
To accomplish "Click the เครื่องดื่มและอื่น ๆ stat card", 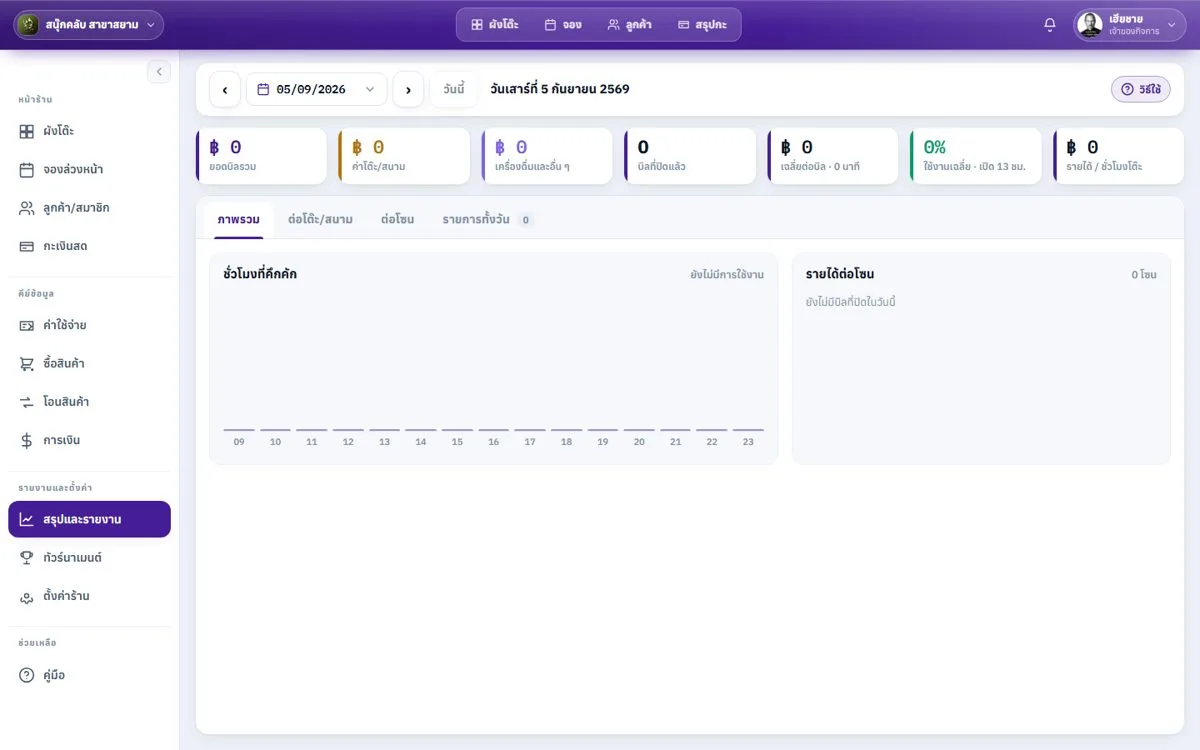I will 547,156.
